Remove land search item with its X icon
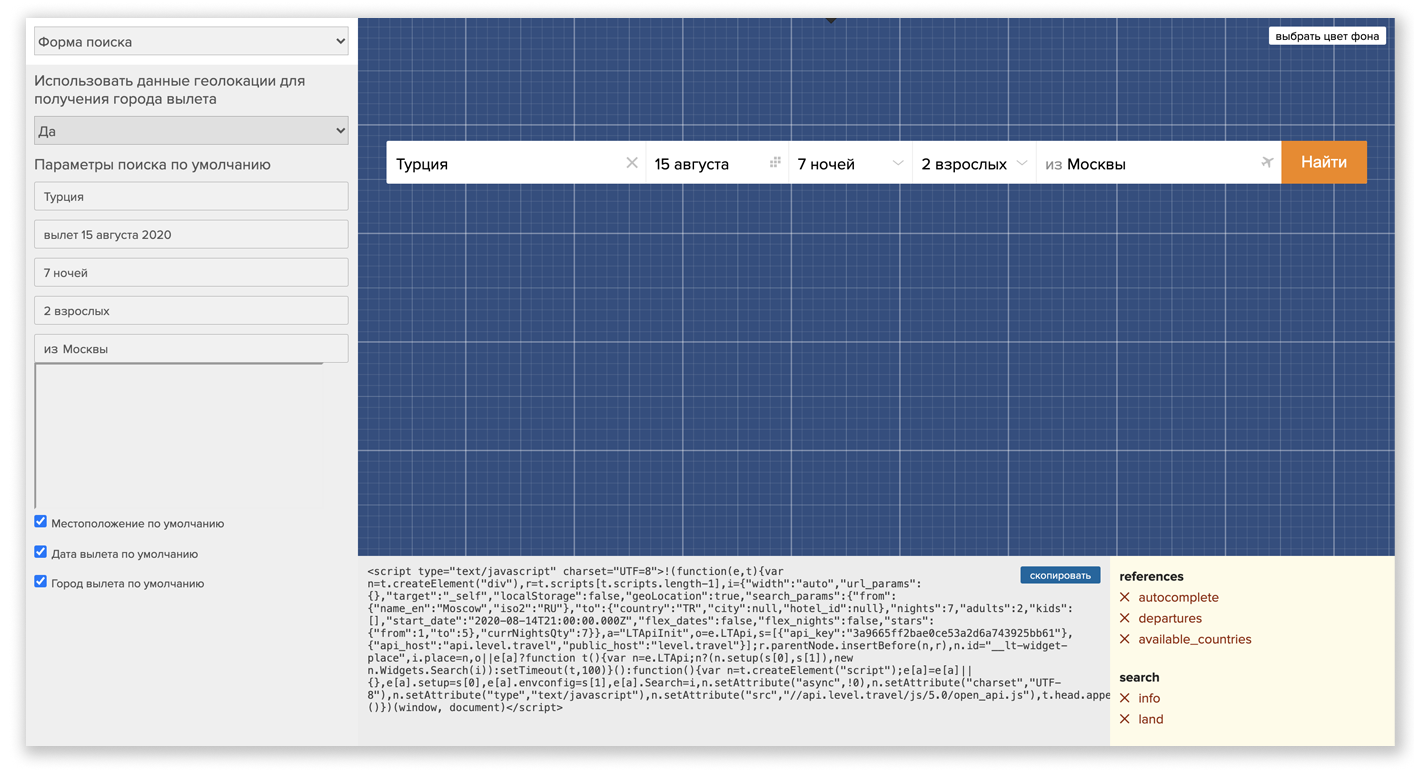Viewport: 1414px width, 775px height. click(x=1125, y=719)
